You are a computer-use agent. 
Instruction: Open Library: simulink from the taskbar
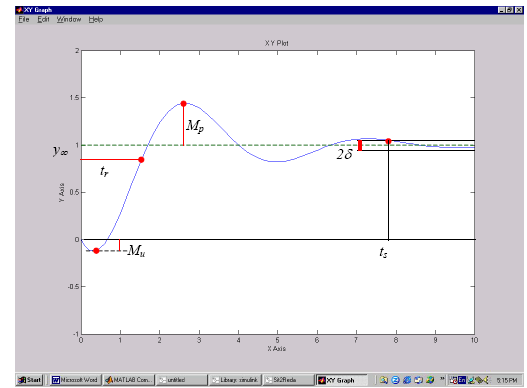pyautogui.click(x=235, y=380)
